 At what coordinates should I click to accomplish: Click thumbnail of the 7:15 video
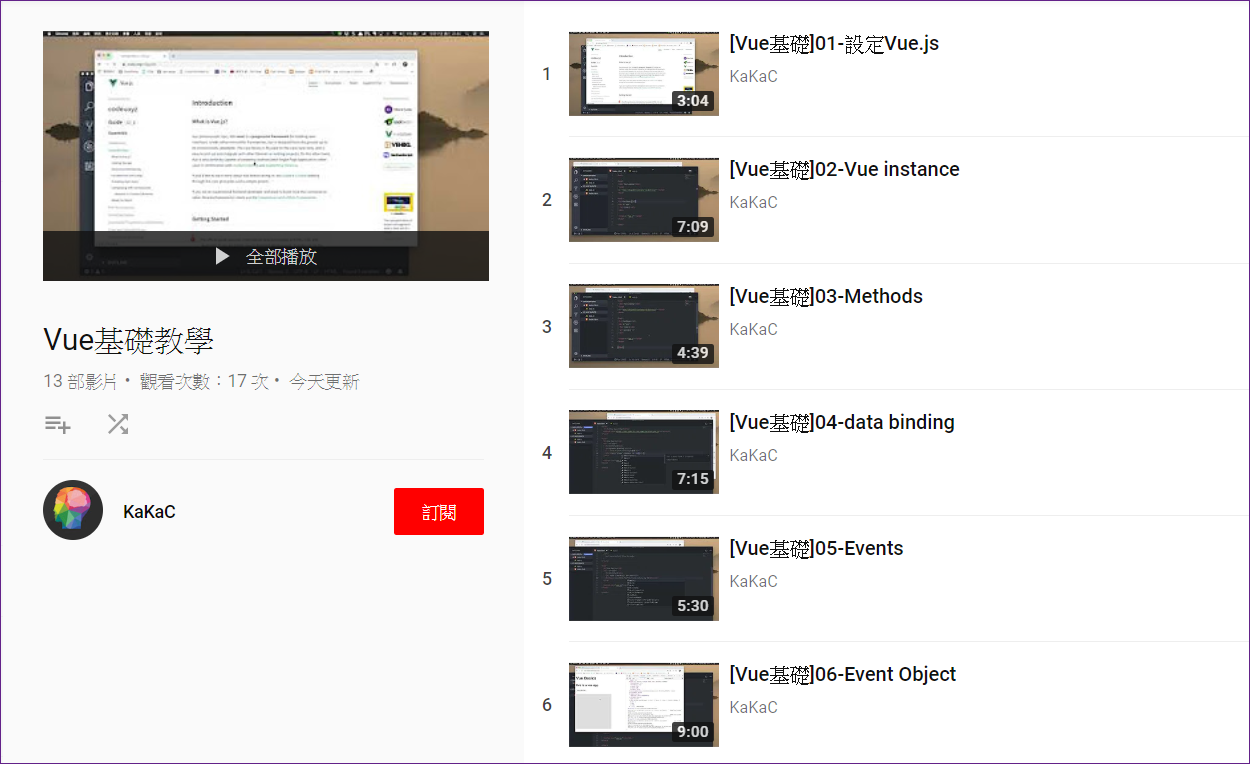(644, 452)
